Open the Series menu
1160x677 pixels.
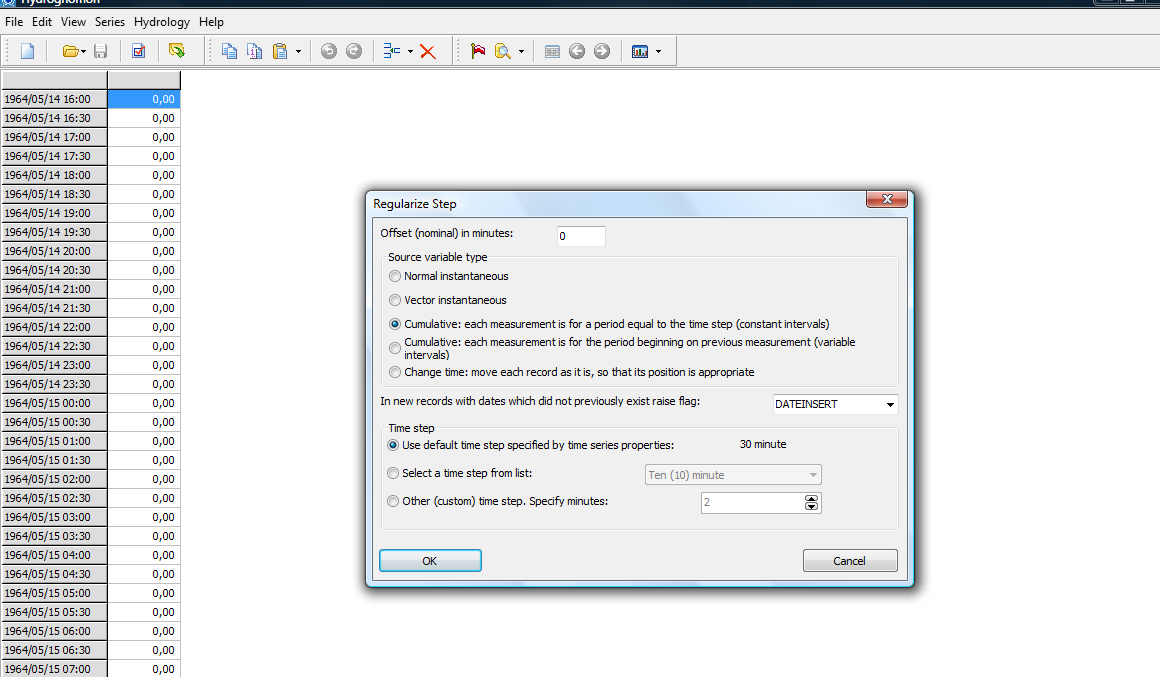109,22
